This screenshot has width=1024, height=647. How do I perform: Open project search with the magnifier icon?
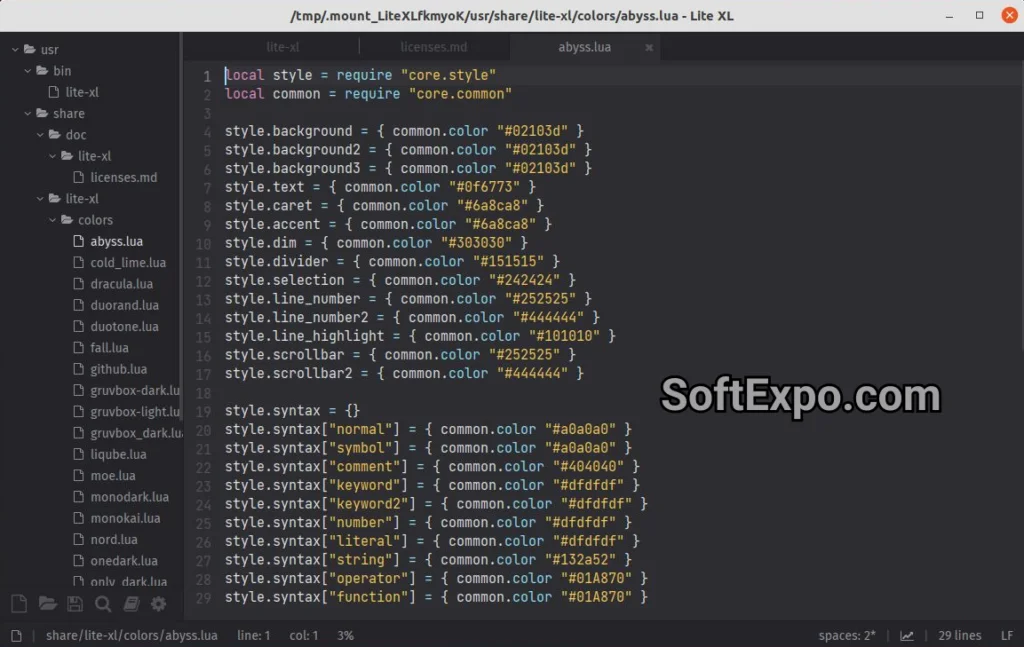tap(101, 604)
